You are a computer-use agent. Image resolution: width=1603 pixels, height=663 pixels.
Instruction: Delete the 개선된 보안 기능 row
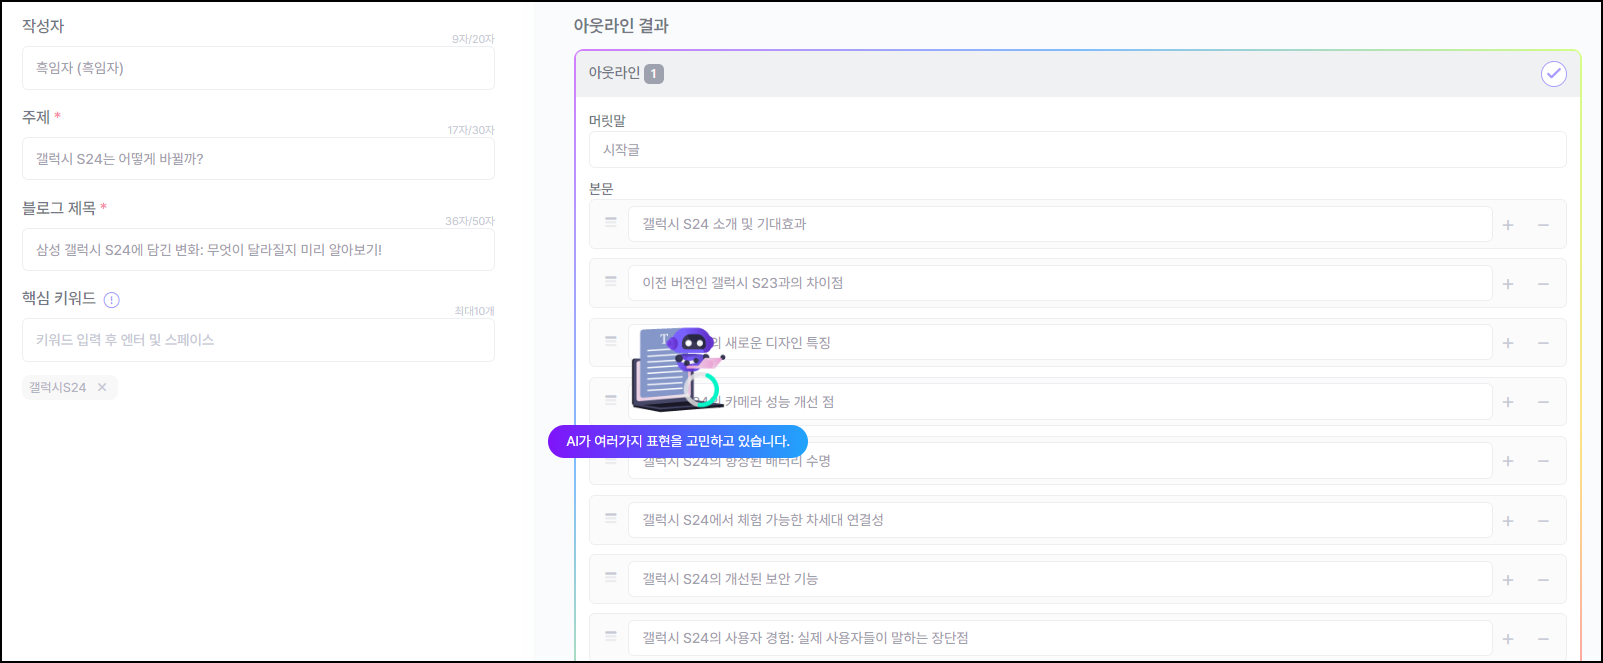point(1543,580)
